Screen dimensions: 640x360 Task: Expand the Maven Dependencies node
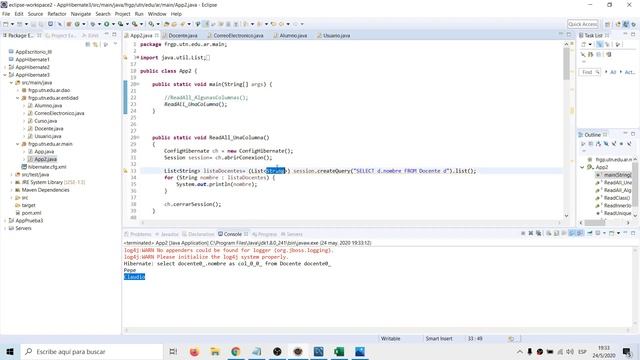(x=11, y=190)
